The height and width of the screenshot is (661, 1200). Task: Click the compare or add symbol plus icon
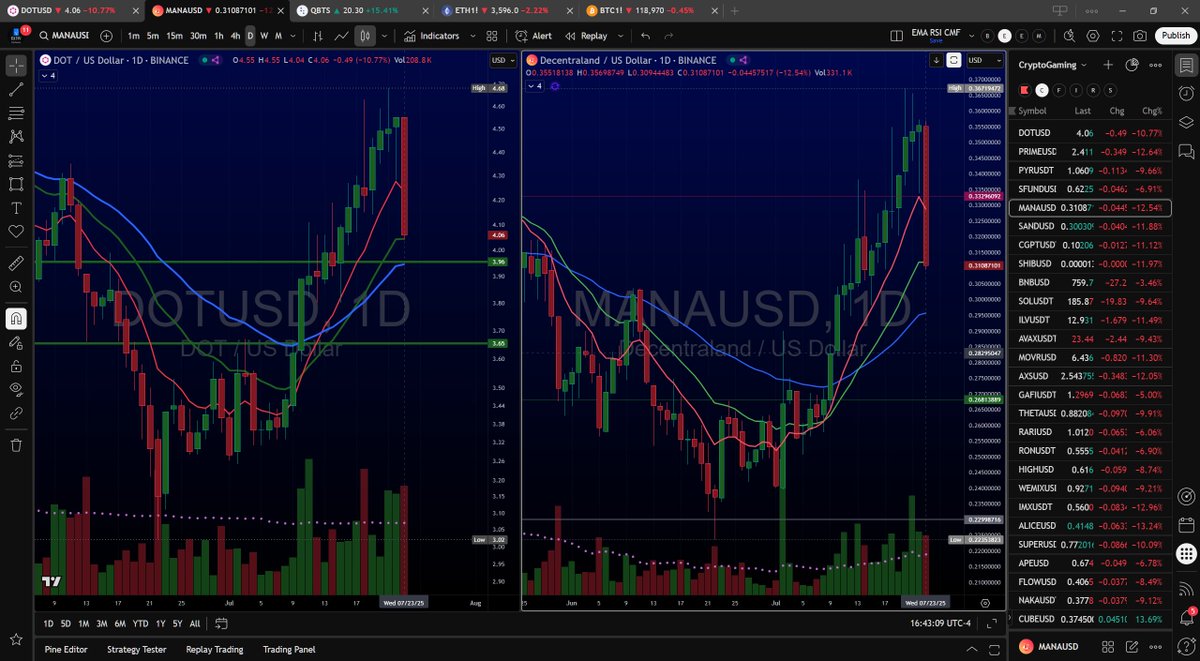pyautogui.click(x=106, y=36)
